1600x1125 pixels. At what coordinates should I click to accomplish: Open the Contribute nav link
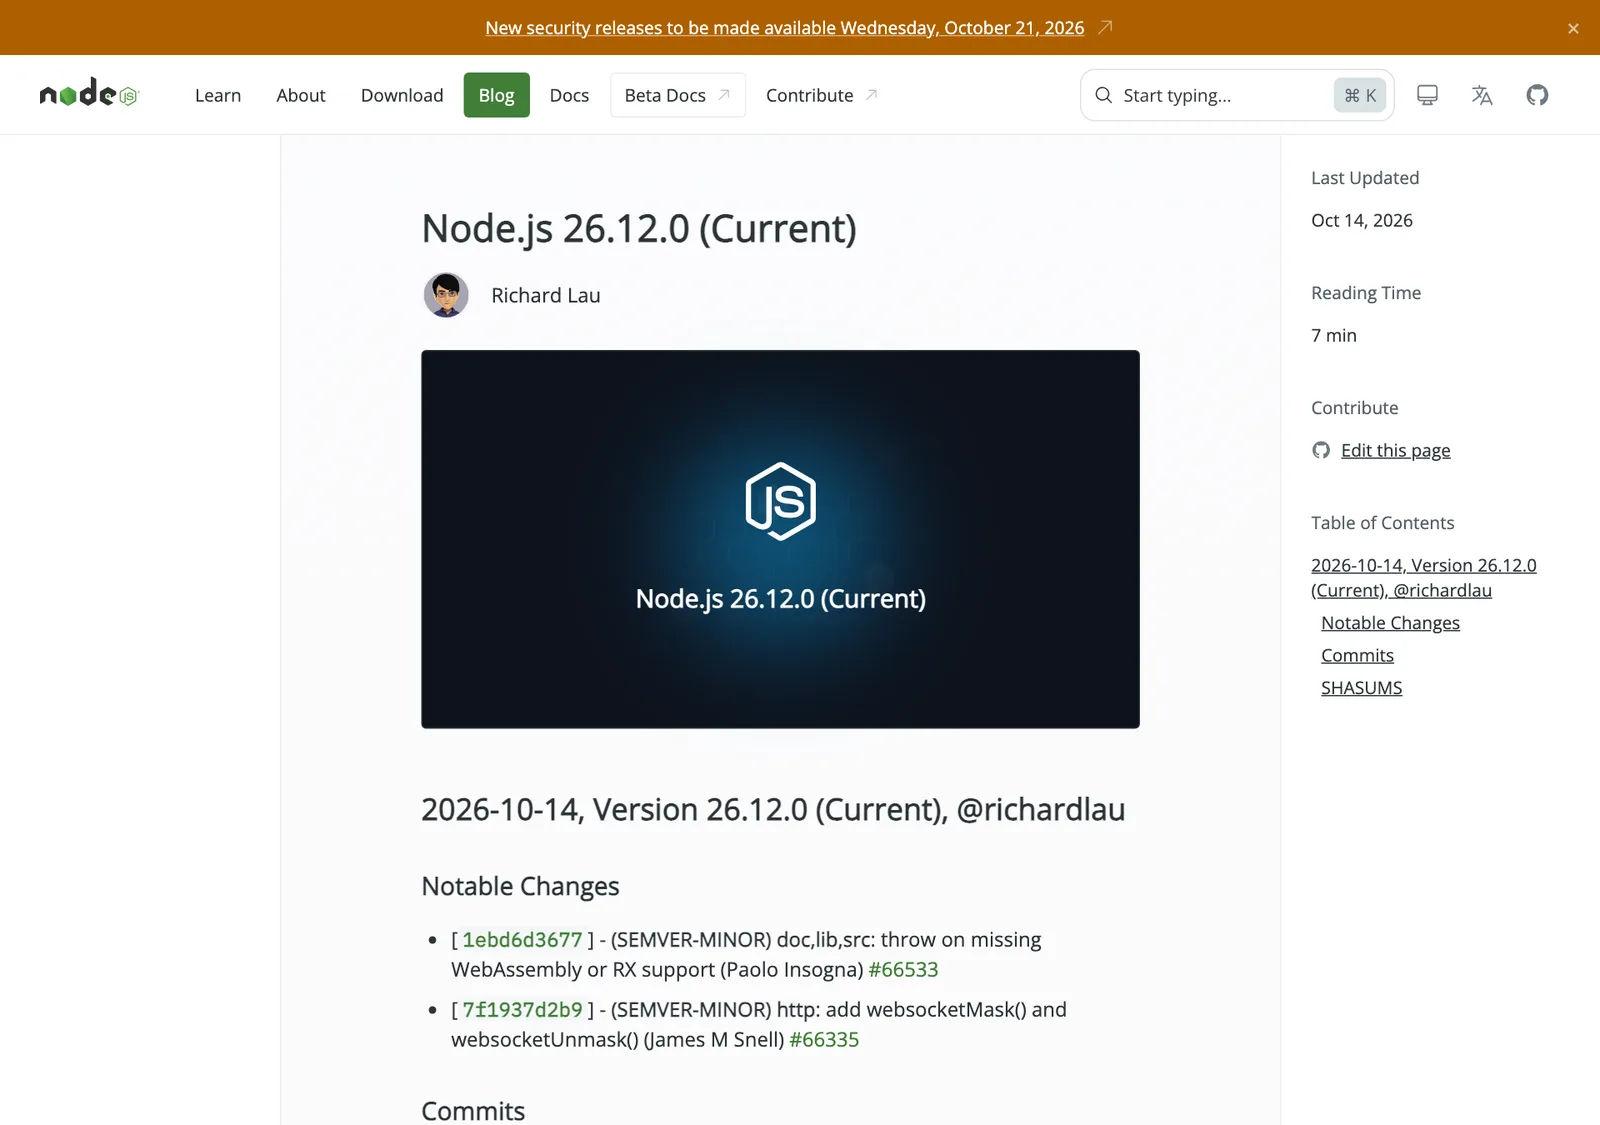[822, 95]
